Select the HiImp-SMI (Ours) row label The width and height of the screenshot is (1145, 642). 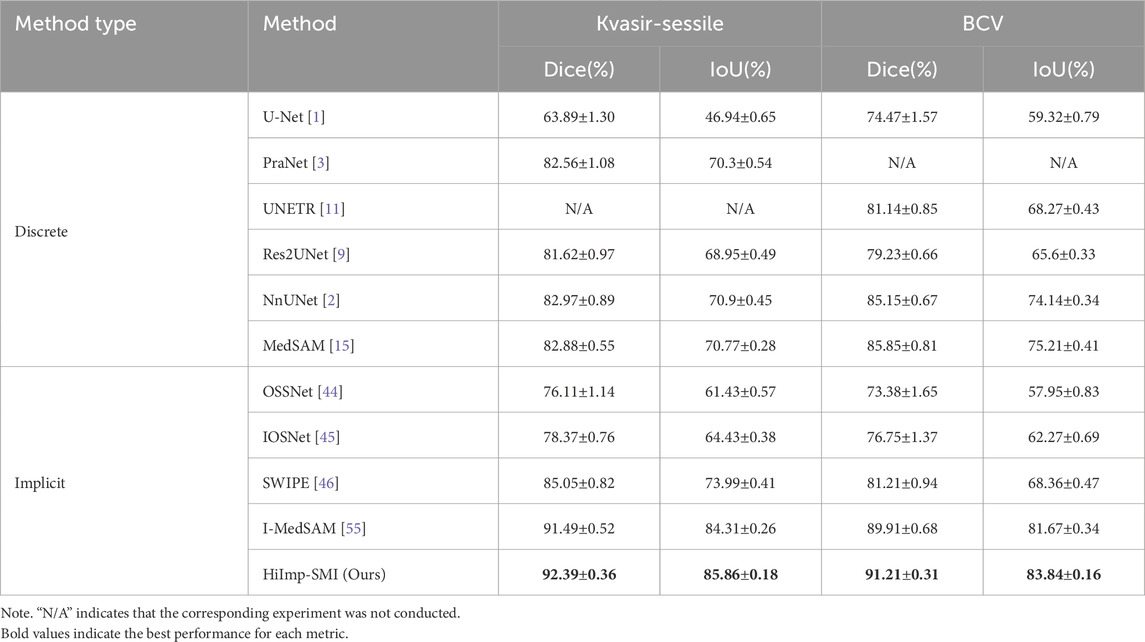pos(324,574)
